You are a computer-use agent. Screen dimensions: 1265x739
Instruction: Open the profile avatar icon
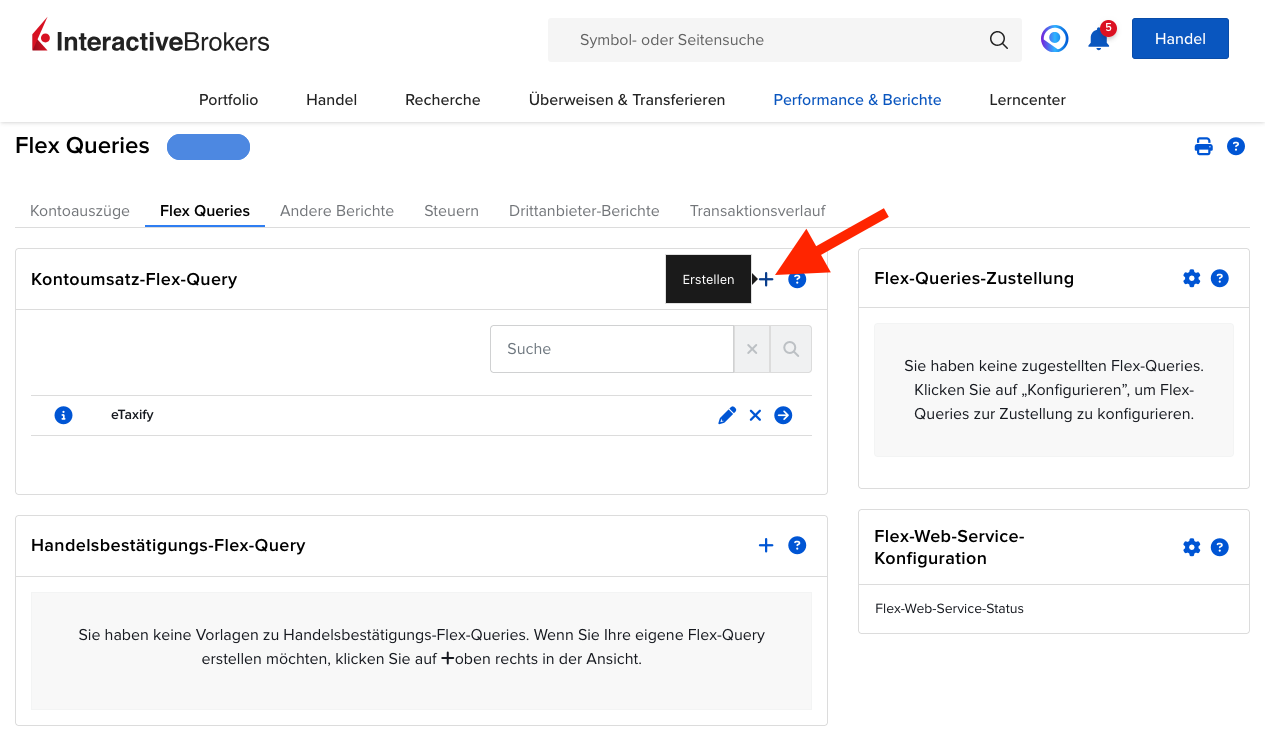[1054, 38]
